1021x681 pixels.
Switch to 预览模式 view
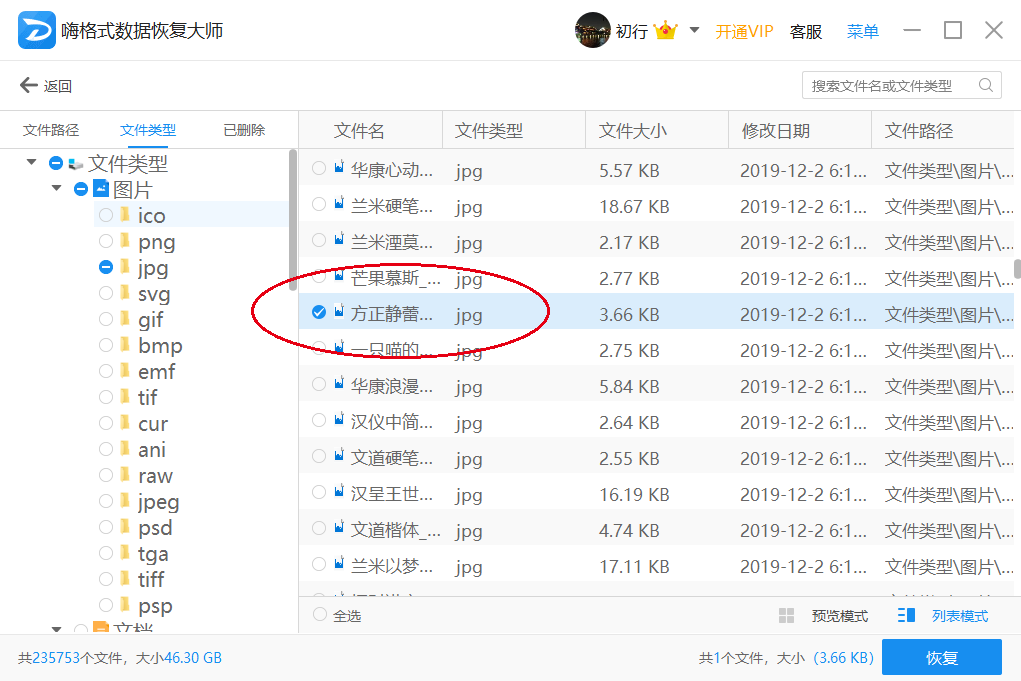(839, 616)
